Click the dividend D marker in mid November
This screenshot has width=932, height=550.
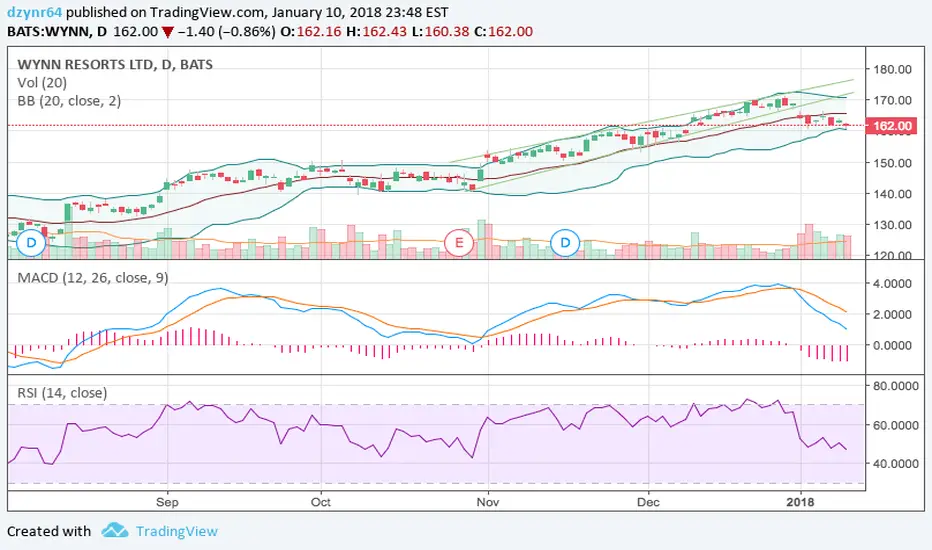pos(565,243)
